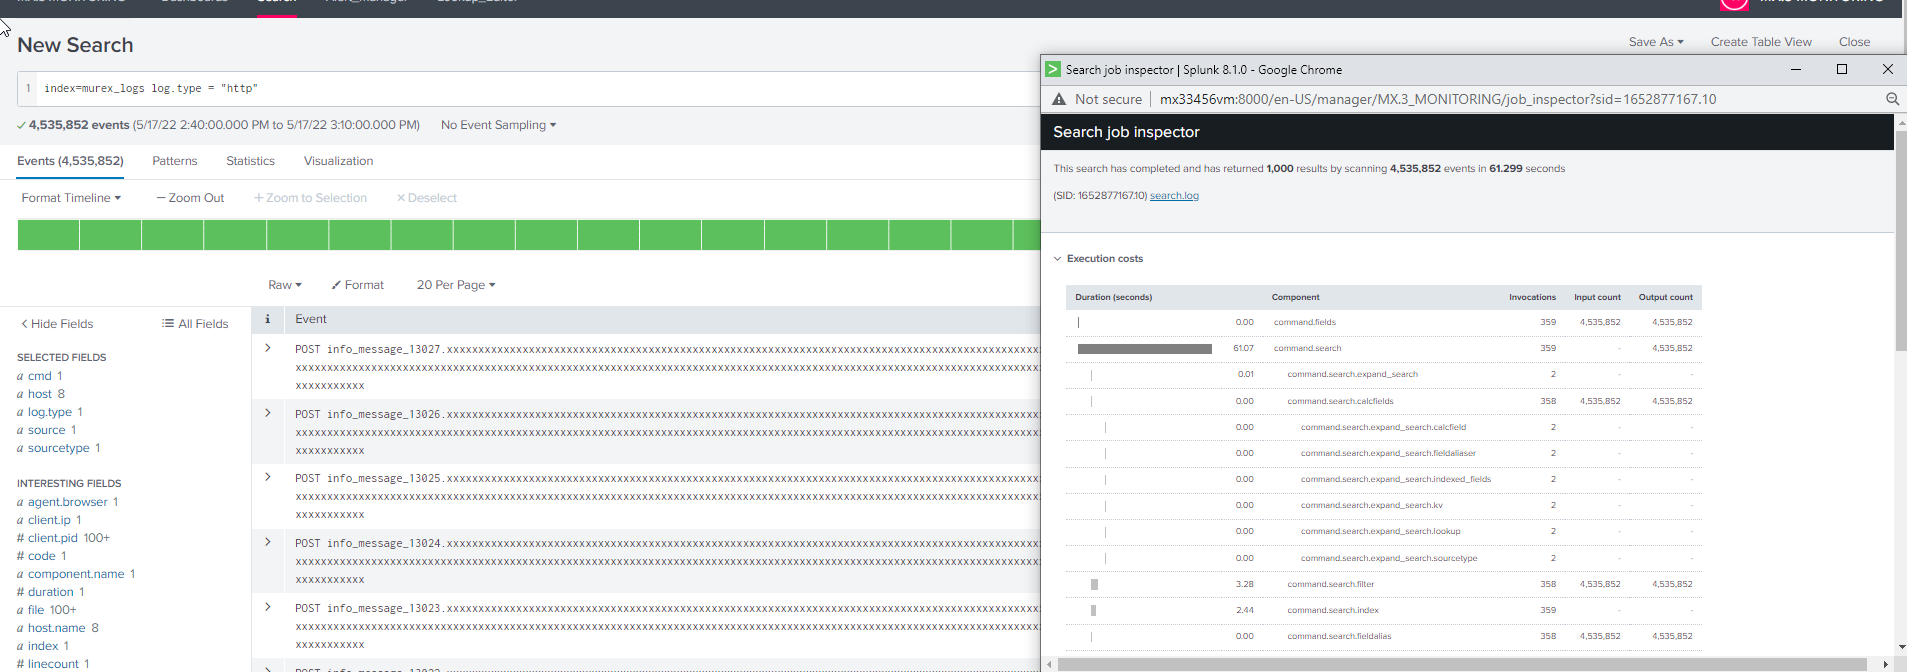Open the Format pencil option for events

pos(358,285)
